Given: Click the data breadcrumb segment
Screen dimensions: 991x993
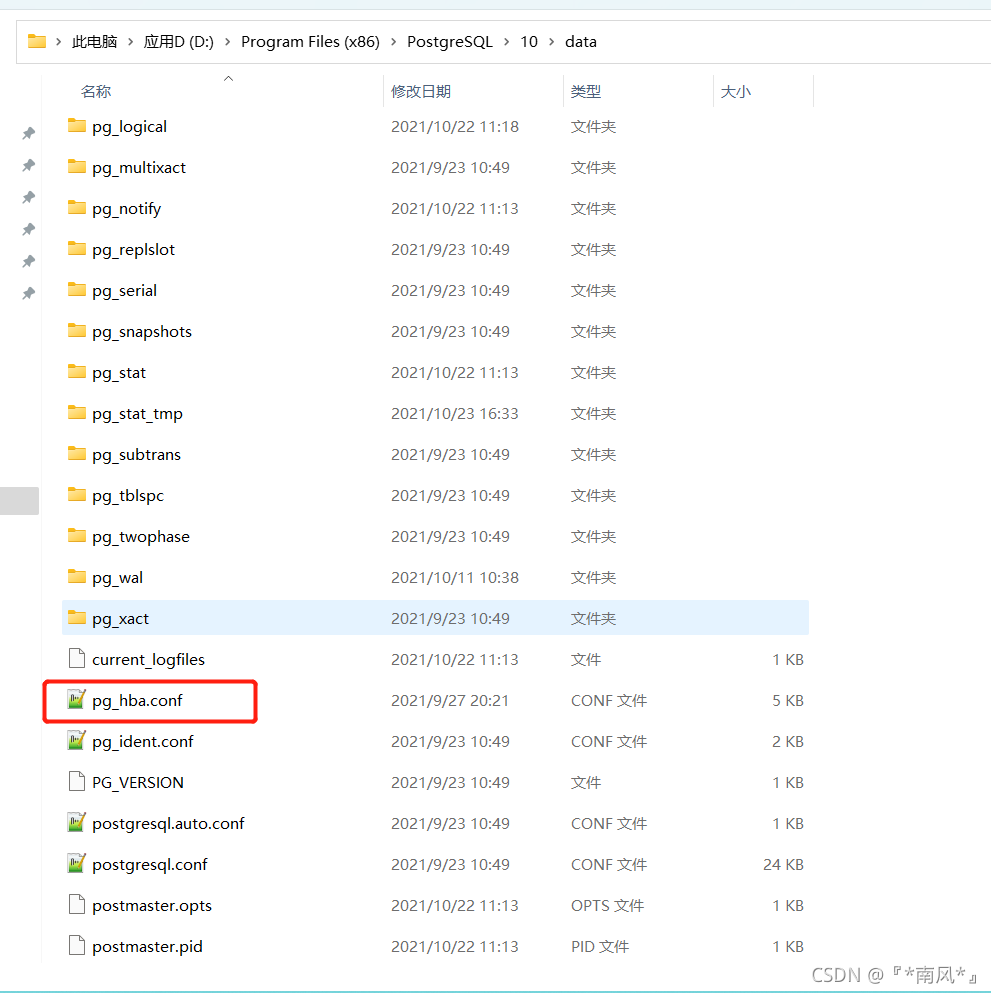Looking at the screenshot, I should coord(581,42).
